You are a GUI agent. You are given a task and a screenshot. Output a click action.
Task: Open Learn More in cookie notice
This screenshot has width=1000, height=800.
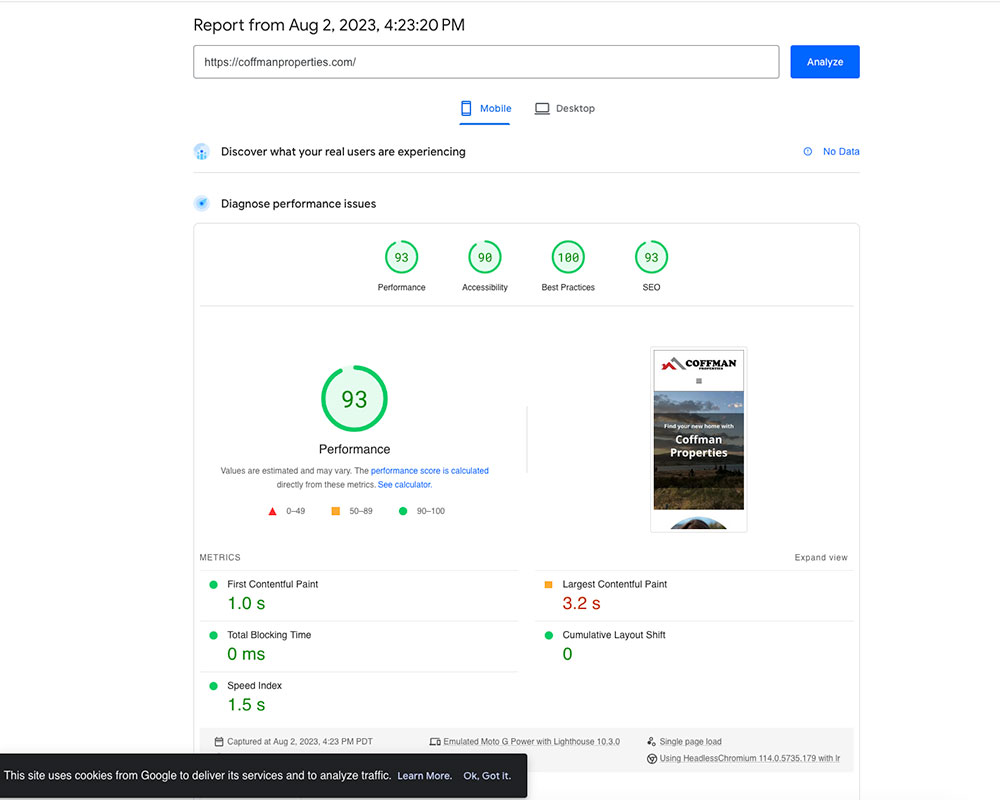tap(424, 776)
